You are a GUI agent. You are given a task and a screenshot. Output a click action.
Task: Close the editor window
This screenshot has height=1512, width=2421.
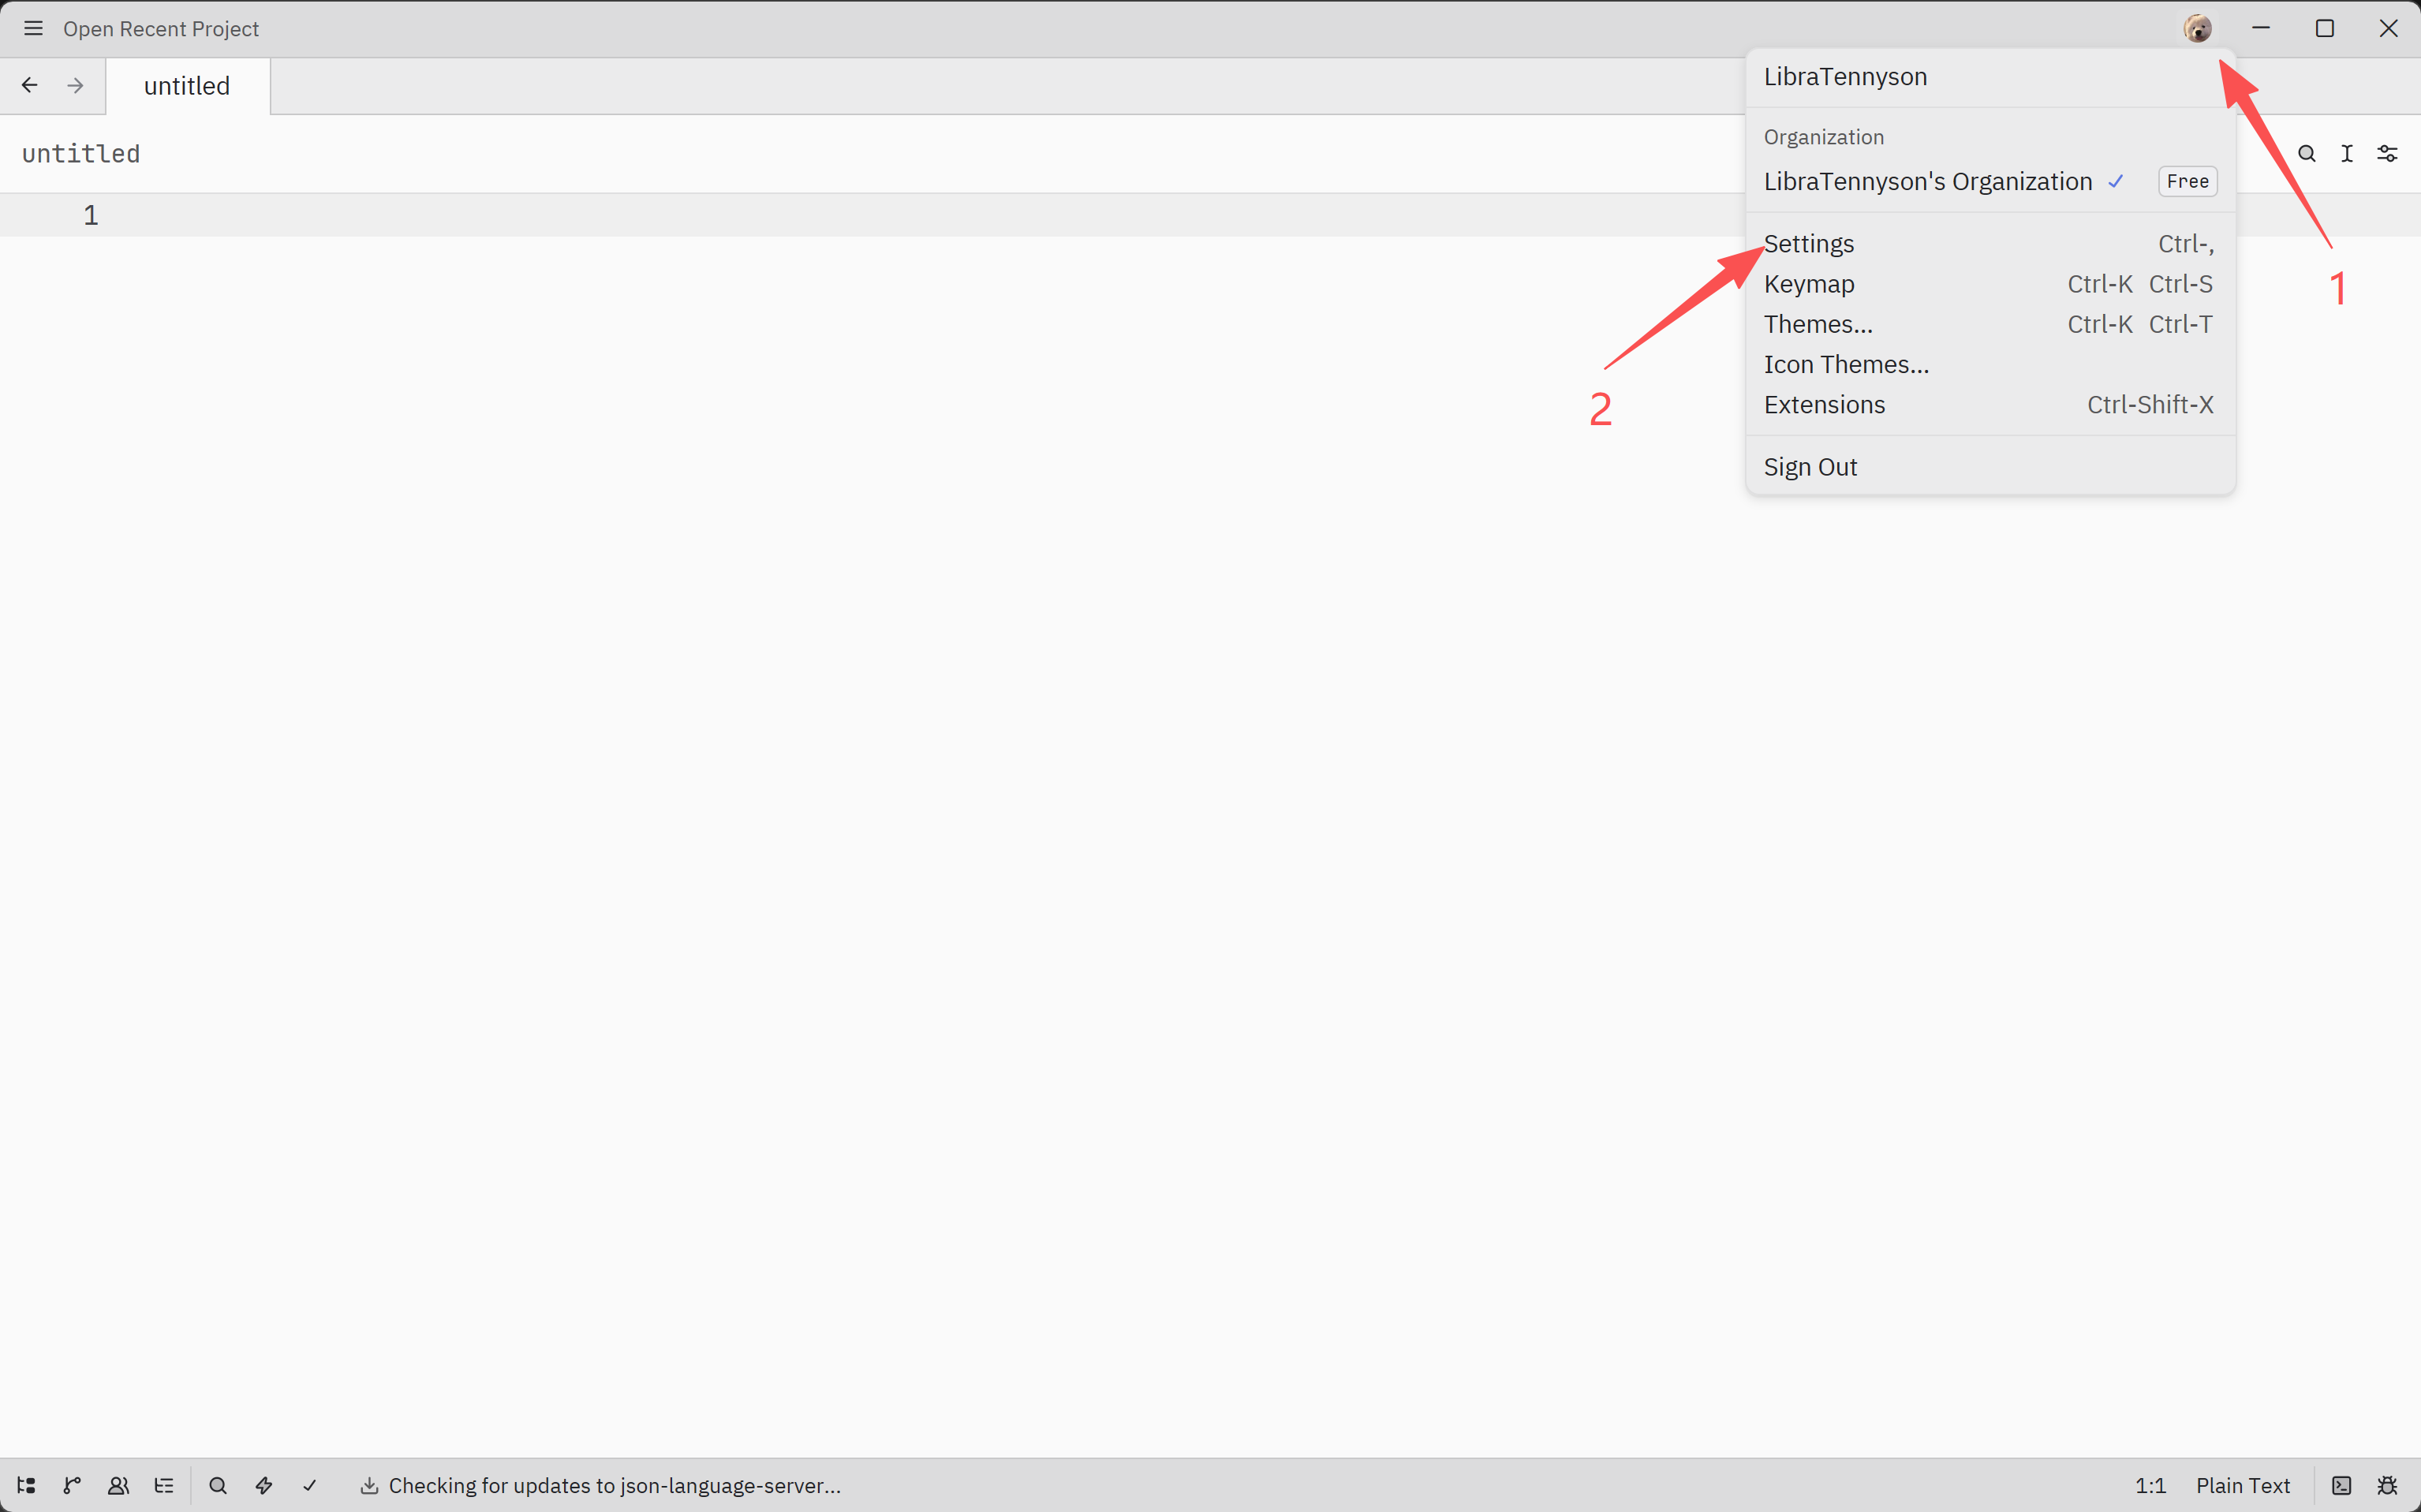tap(2388, 28)
